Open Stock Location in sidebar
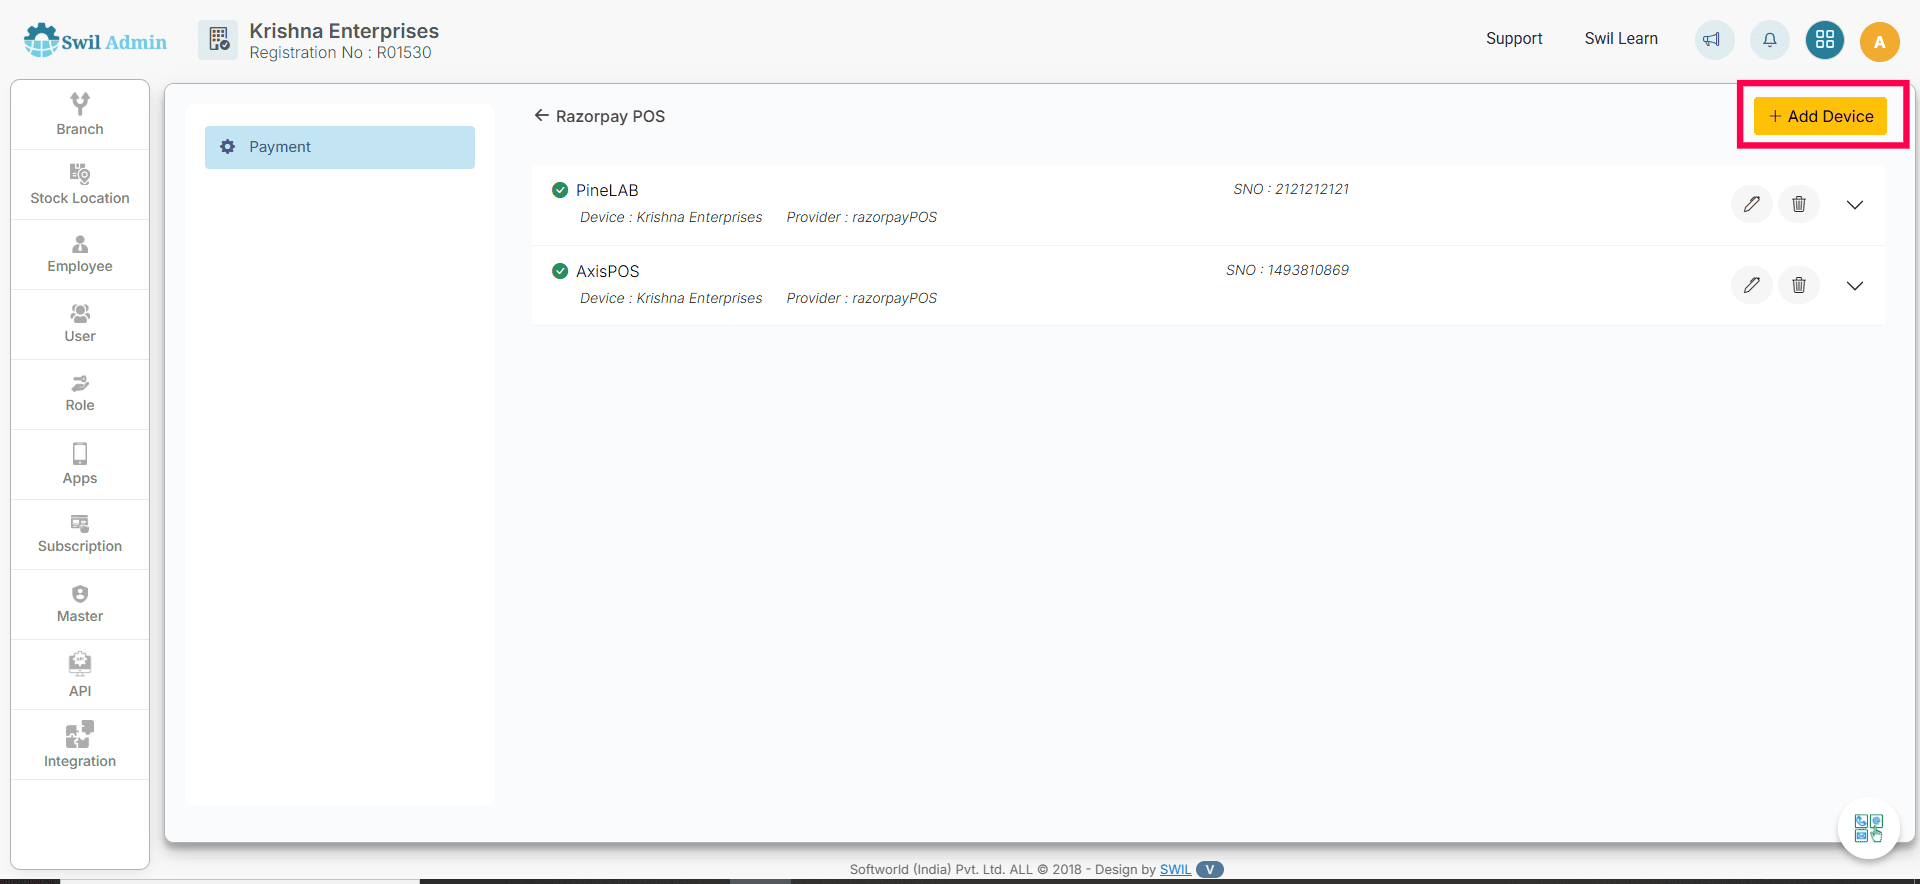Viewport: 1920px width, 884px height. tap(80, 185)
